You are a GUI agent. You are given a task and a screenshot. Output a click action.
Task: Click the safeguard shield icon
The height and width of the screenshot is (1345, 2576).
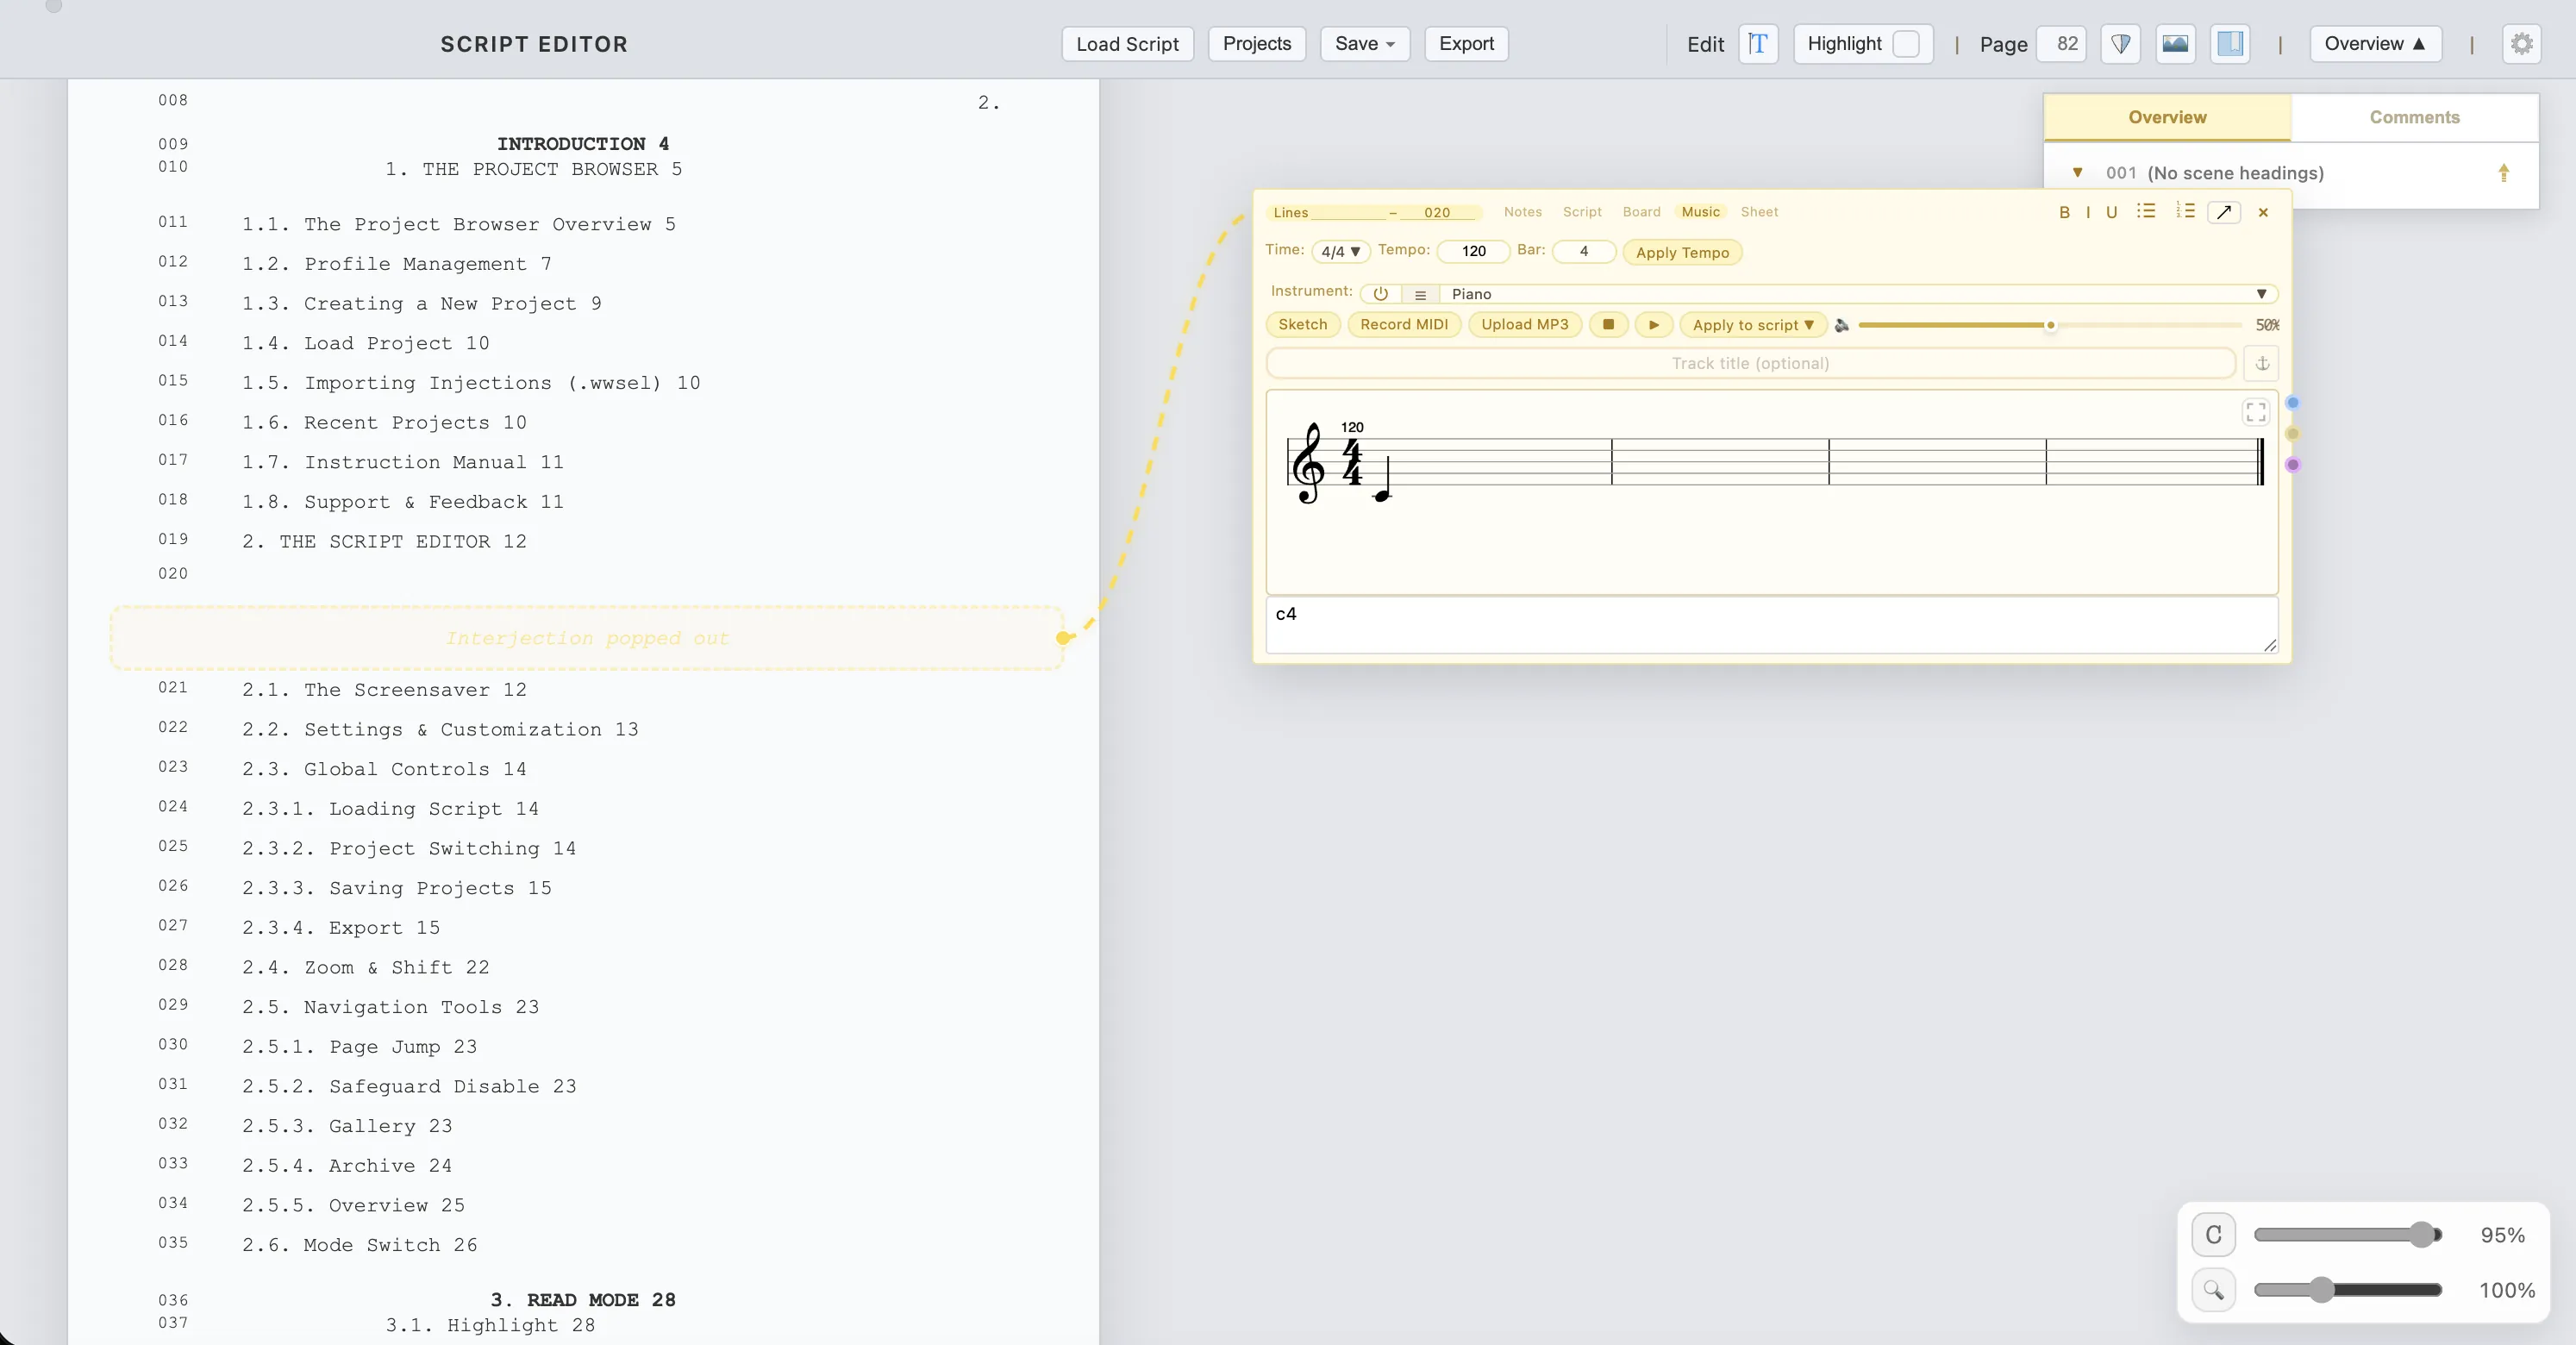pos(2120,44)
